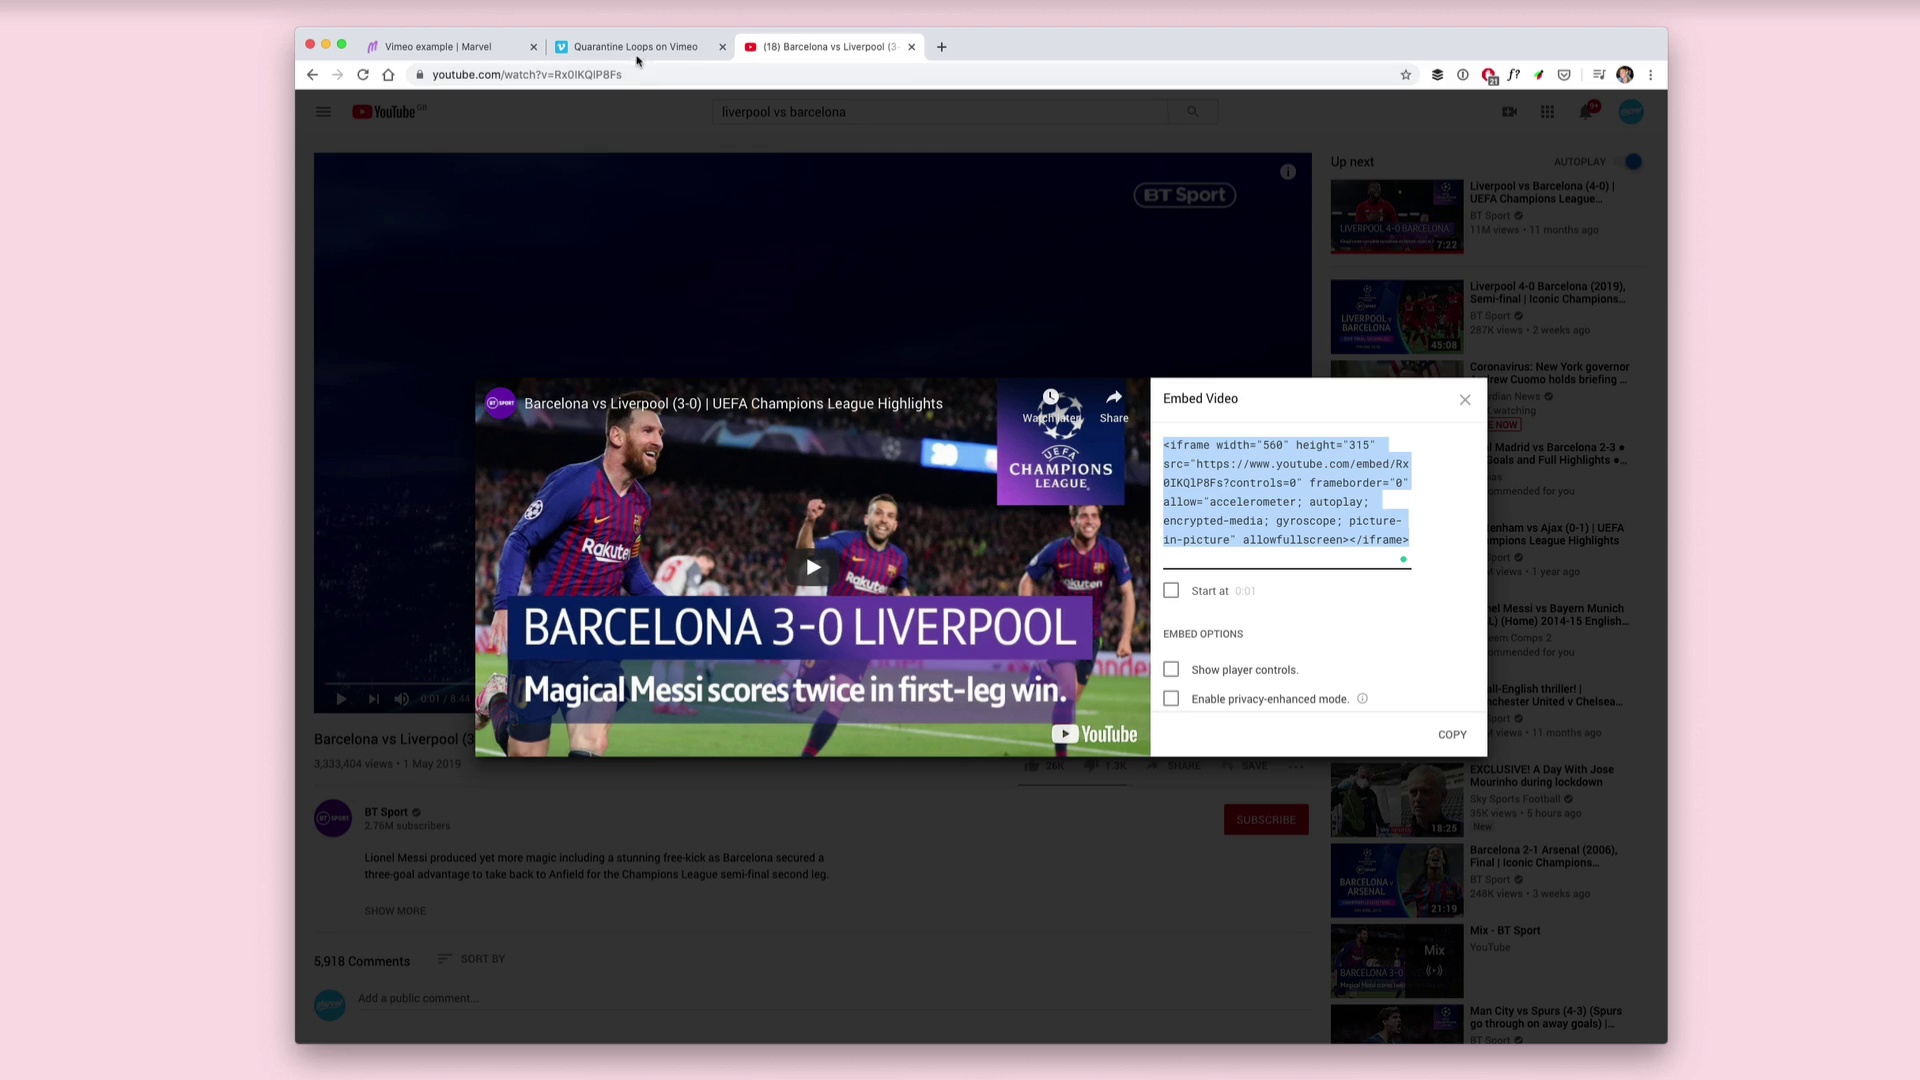Click the address bar URL

tap(527, 75)
